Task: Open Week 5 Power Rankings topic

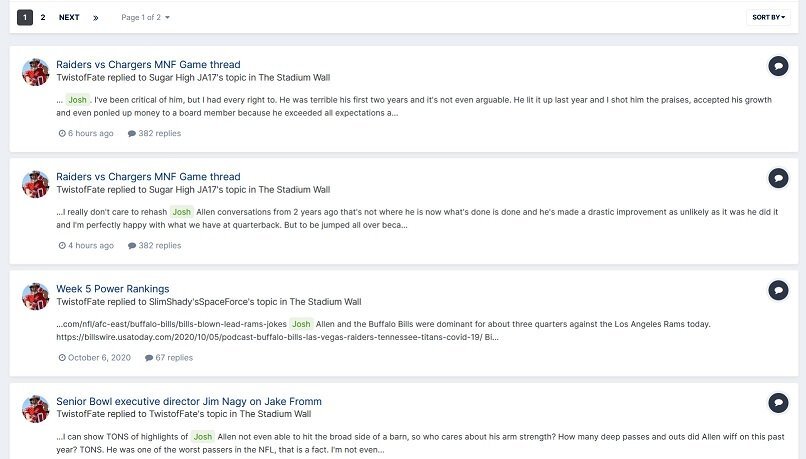Action: pyautogui.click(x=113, y=289)
